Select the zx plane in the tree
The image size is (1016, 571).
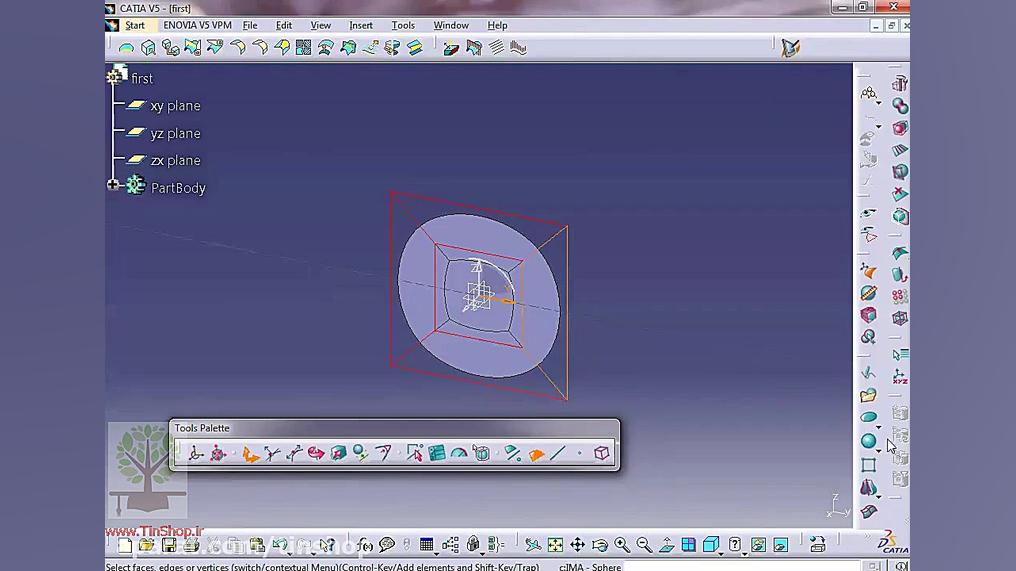click(x=175, y=160)
